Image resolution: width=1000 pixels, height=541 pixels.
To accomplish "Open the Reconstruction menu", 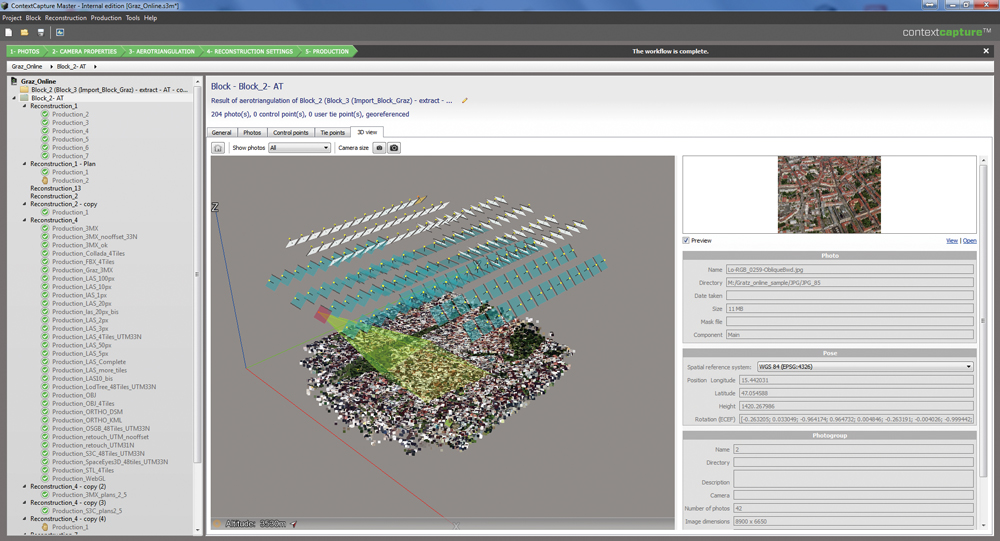I will 65,18.
